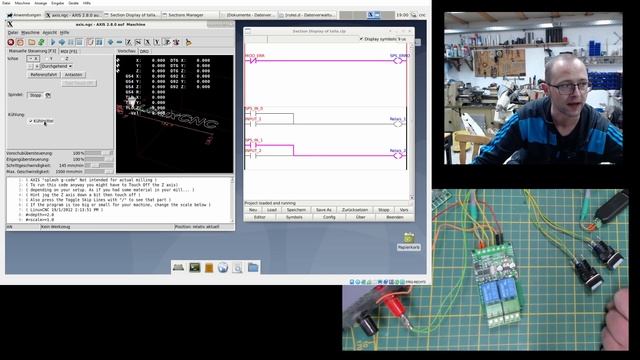Screen dimensions: 640x360
Task: Click the G-code listing vertical scrollbar
Action: [232, 200]
